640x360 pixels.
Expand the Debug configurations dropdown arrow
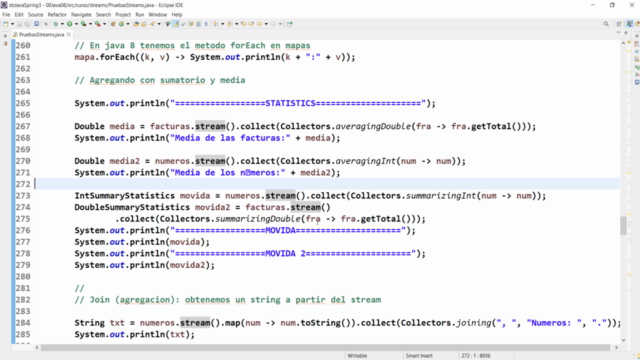[62, 24]
